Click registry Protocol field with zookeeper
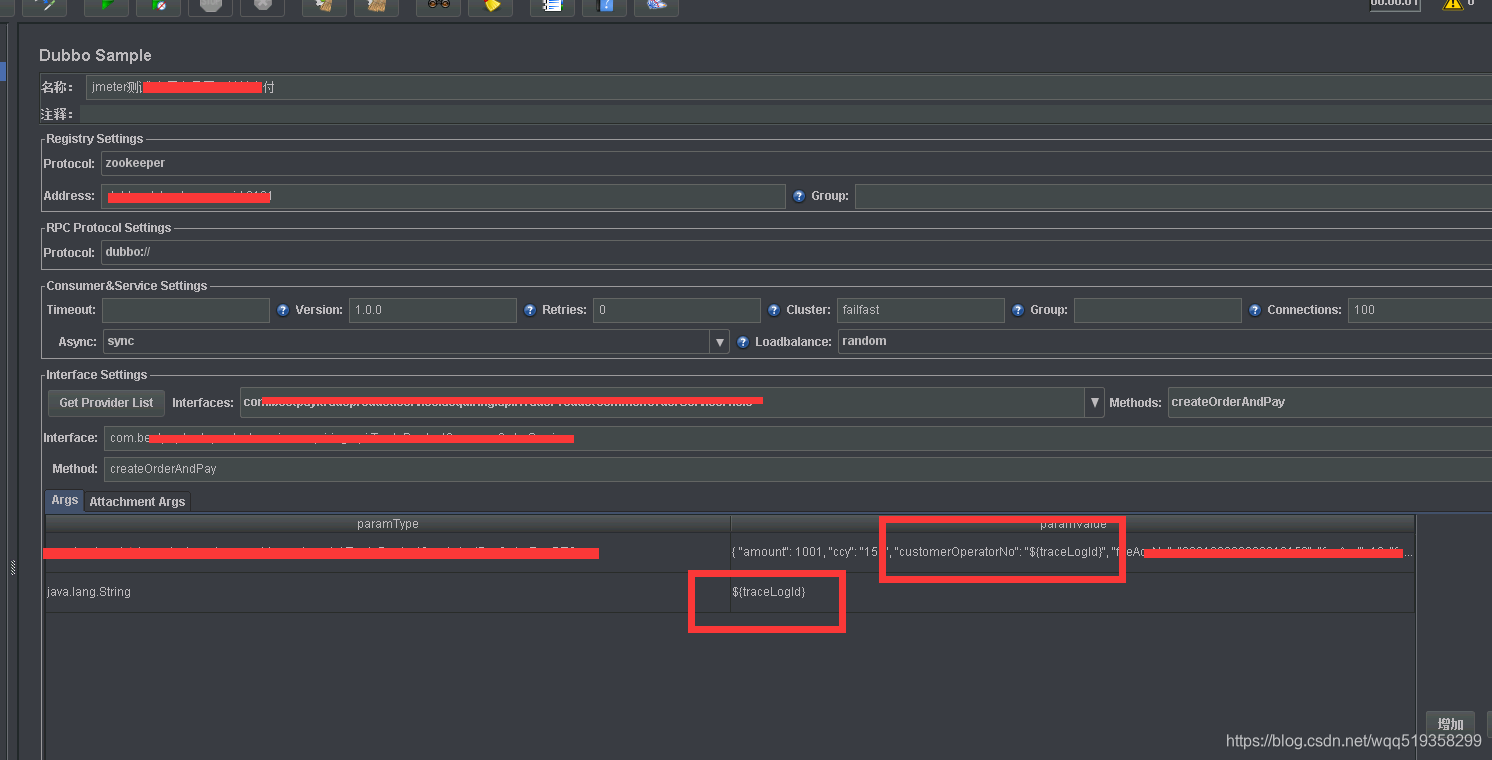This screenshot has height=760, width=1492. pos(796,163)
